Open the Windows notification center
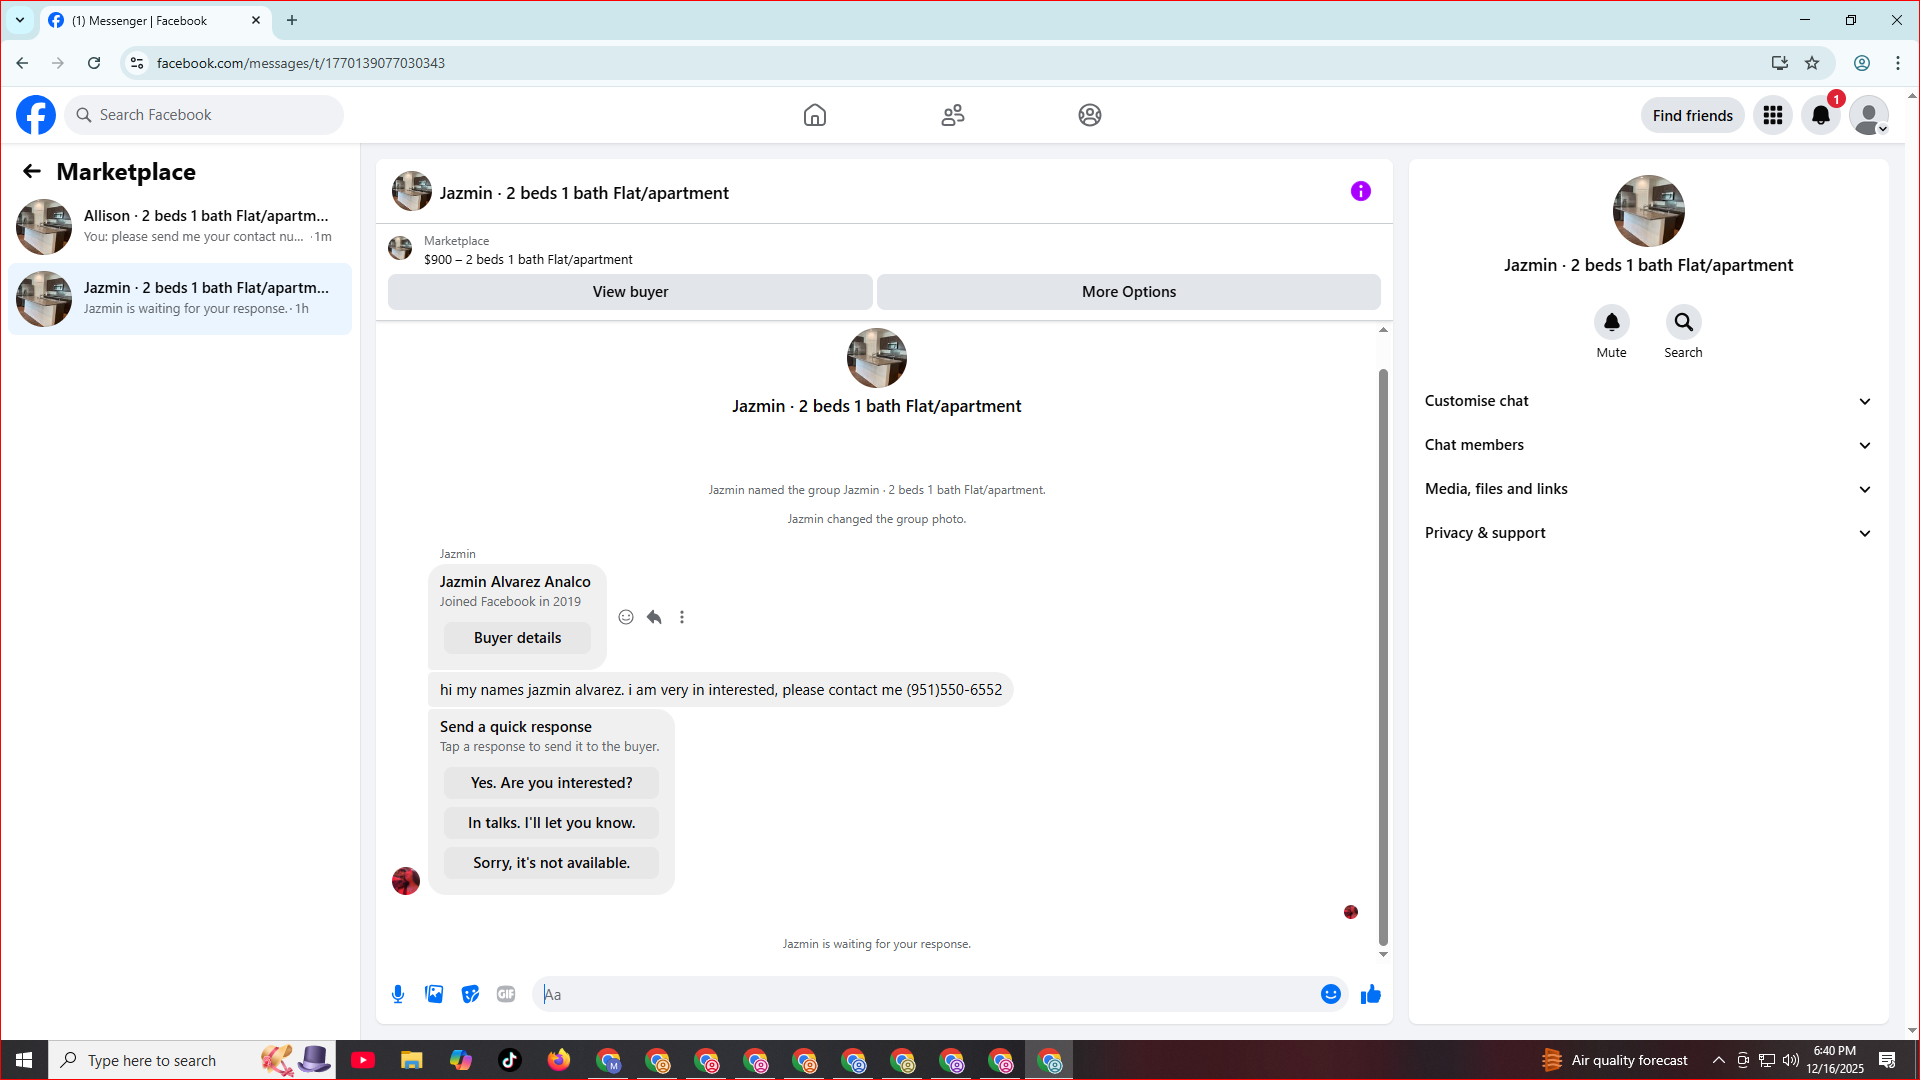The image size is (1920, 1080). (1887, 1060)
